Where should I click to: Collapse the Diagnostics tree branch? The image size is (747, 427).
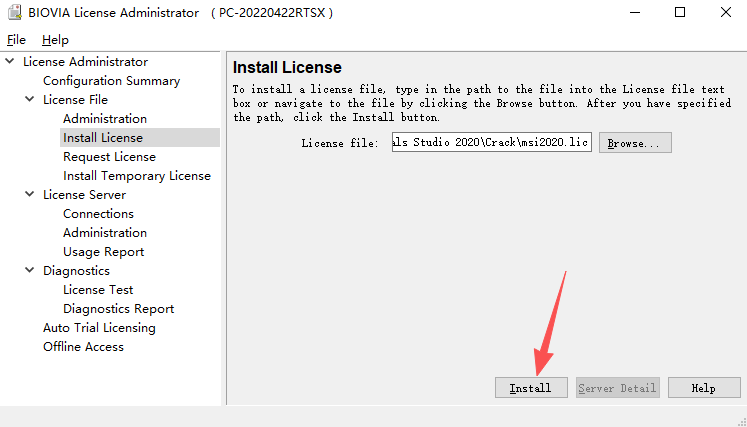point(30,271)
